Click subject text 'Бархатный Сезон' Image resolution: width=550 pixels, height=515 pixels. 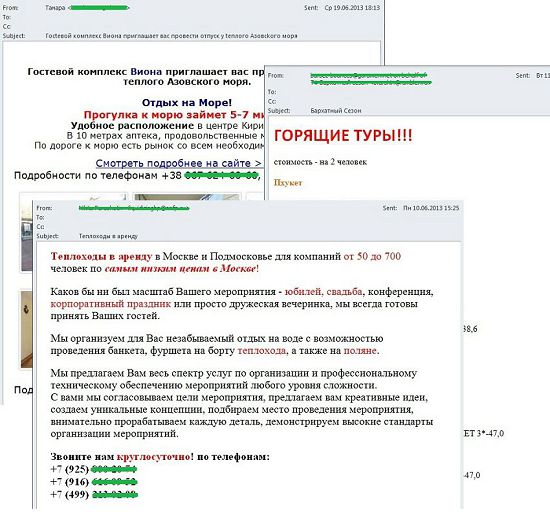point(336,111)
